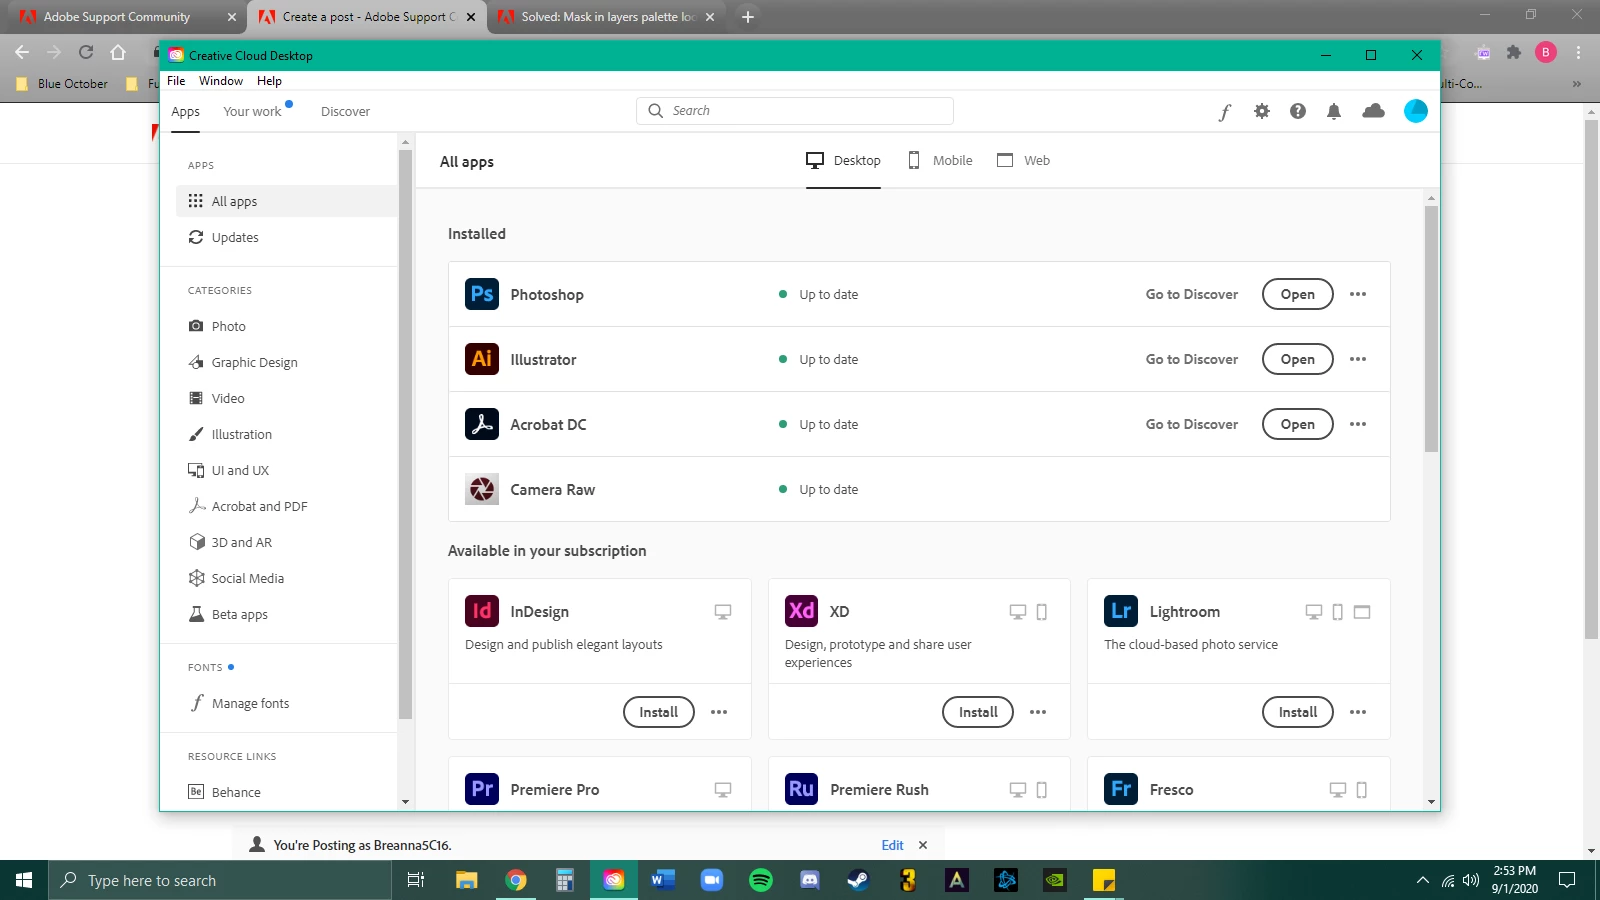Open Photoshop with Open button
The height and width of the screenshot is (900, 1600).
pyautogui.click(x=1298, y=294)
